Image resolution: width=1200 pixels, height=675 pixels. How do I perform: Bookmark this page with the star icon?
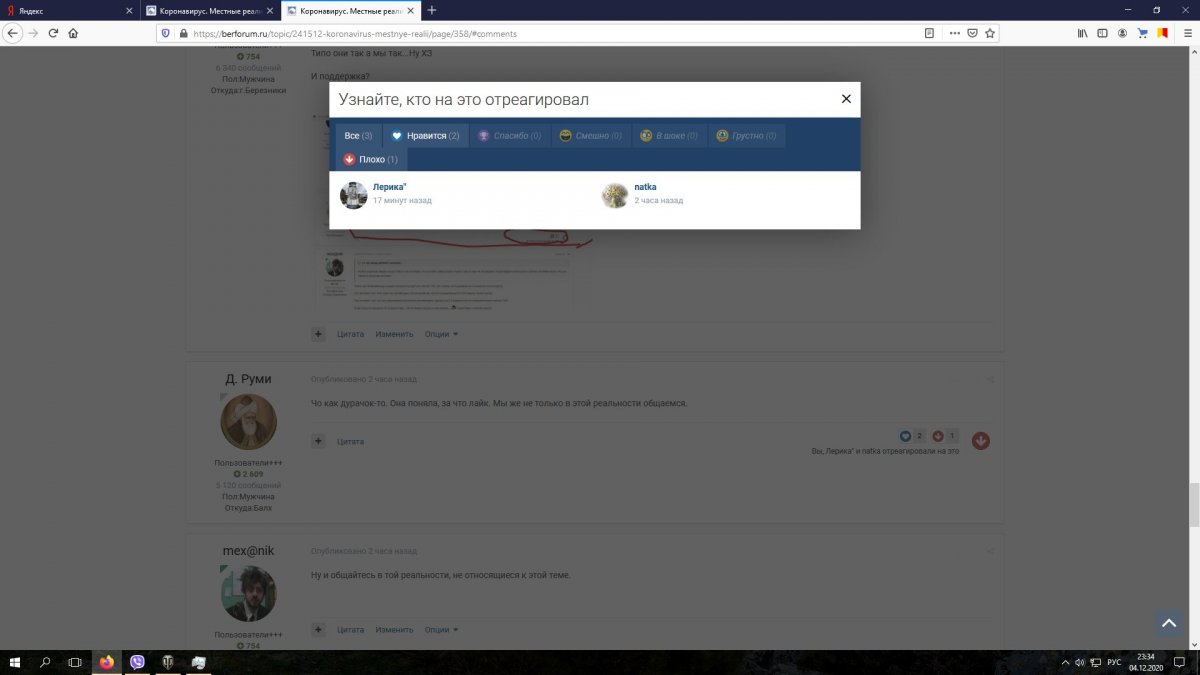990,33
